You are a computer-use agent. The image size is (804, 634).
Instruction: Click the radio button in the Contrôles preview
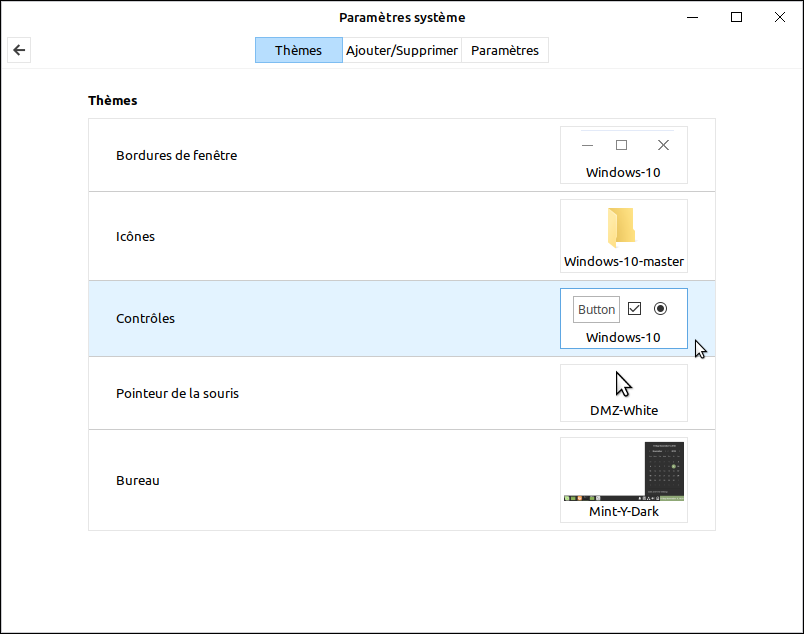click(660, 309)
